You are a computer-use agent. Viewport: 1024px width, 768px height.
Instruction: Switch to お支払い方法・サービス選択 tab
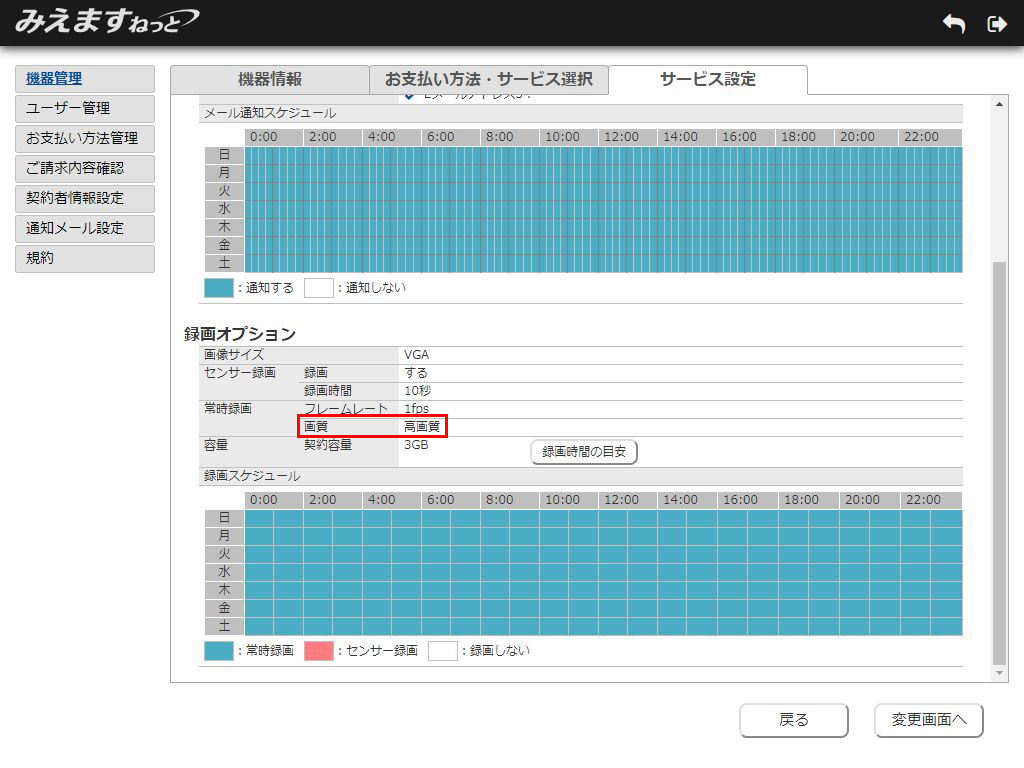click(x=489, y=80)
